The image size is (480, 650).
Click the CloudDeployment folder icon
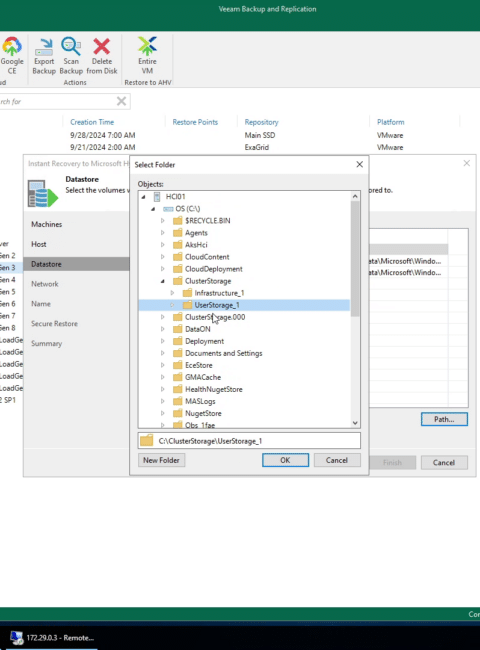tap(178, 269)
